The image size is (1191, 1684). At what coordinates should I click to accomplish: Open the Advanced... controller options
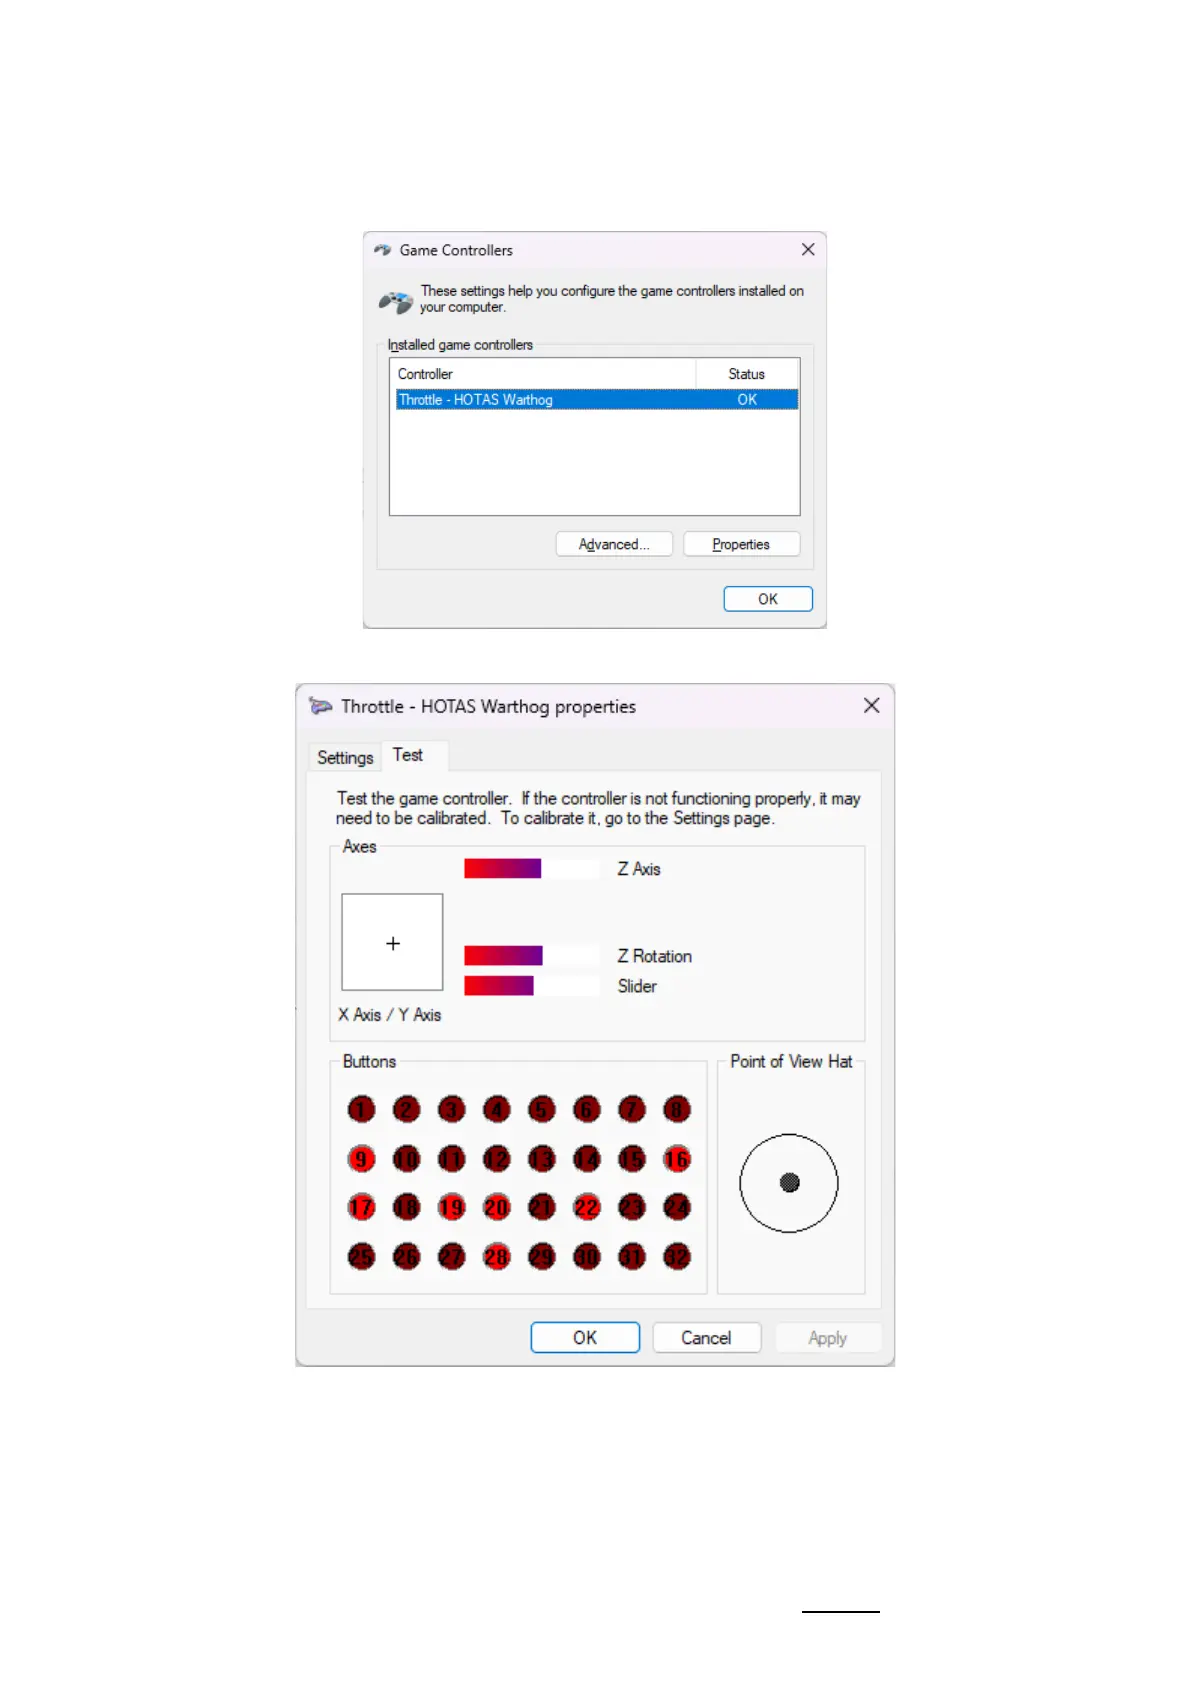point(614,544)
